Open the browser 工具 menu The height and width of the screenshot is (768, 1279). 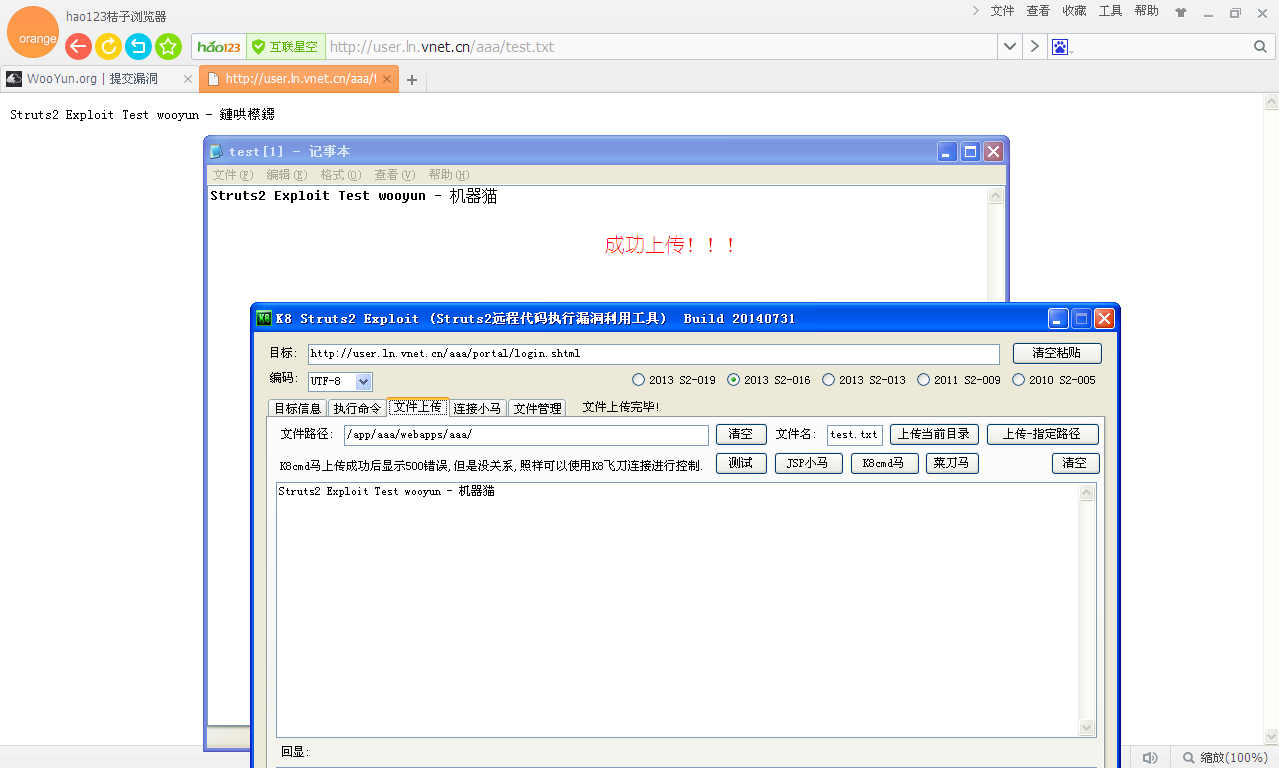[x=1110, y=11]
